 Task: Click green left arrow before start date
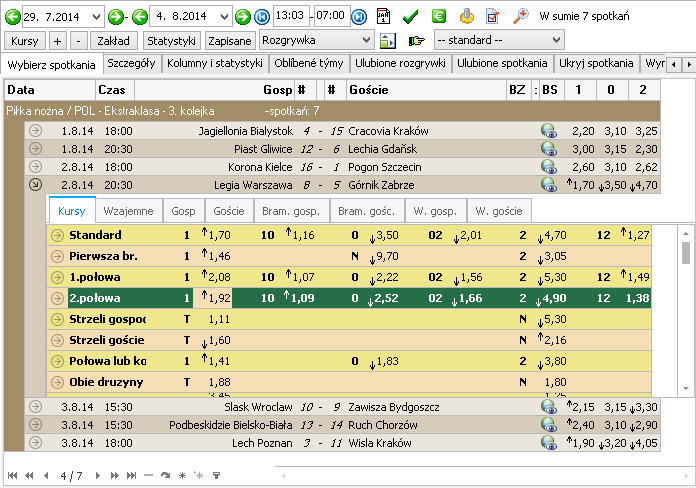(x=12, y=16)
